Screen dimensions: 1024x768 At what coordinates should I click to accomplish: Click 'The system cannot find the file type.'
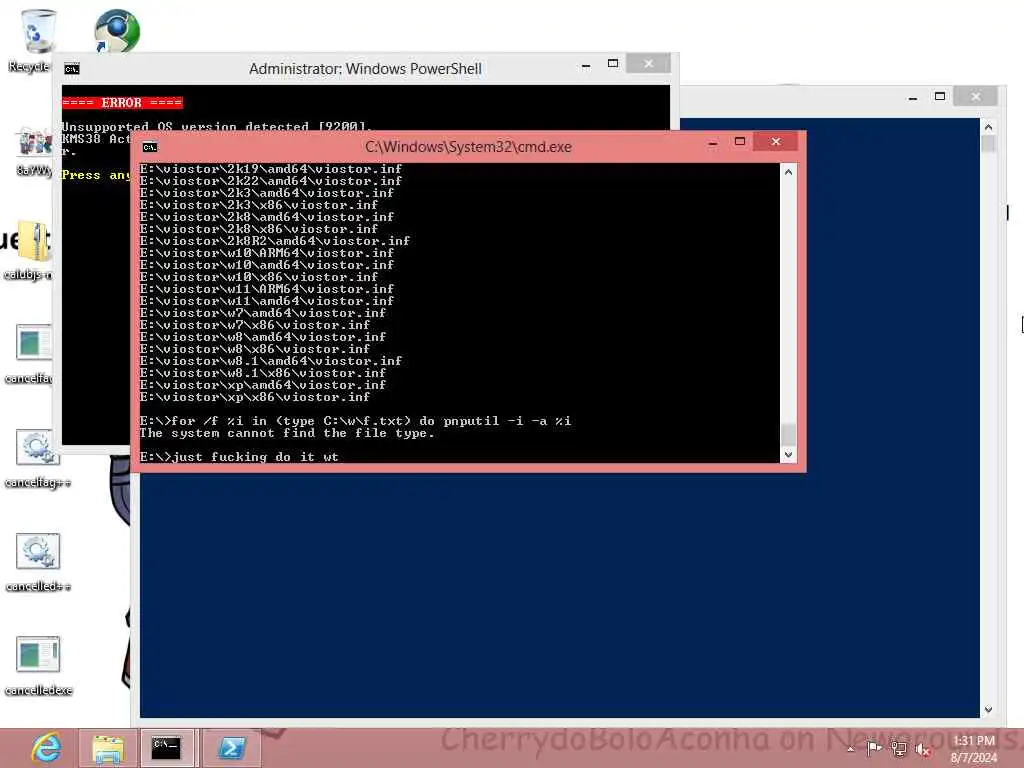coord(287,433)
